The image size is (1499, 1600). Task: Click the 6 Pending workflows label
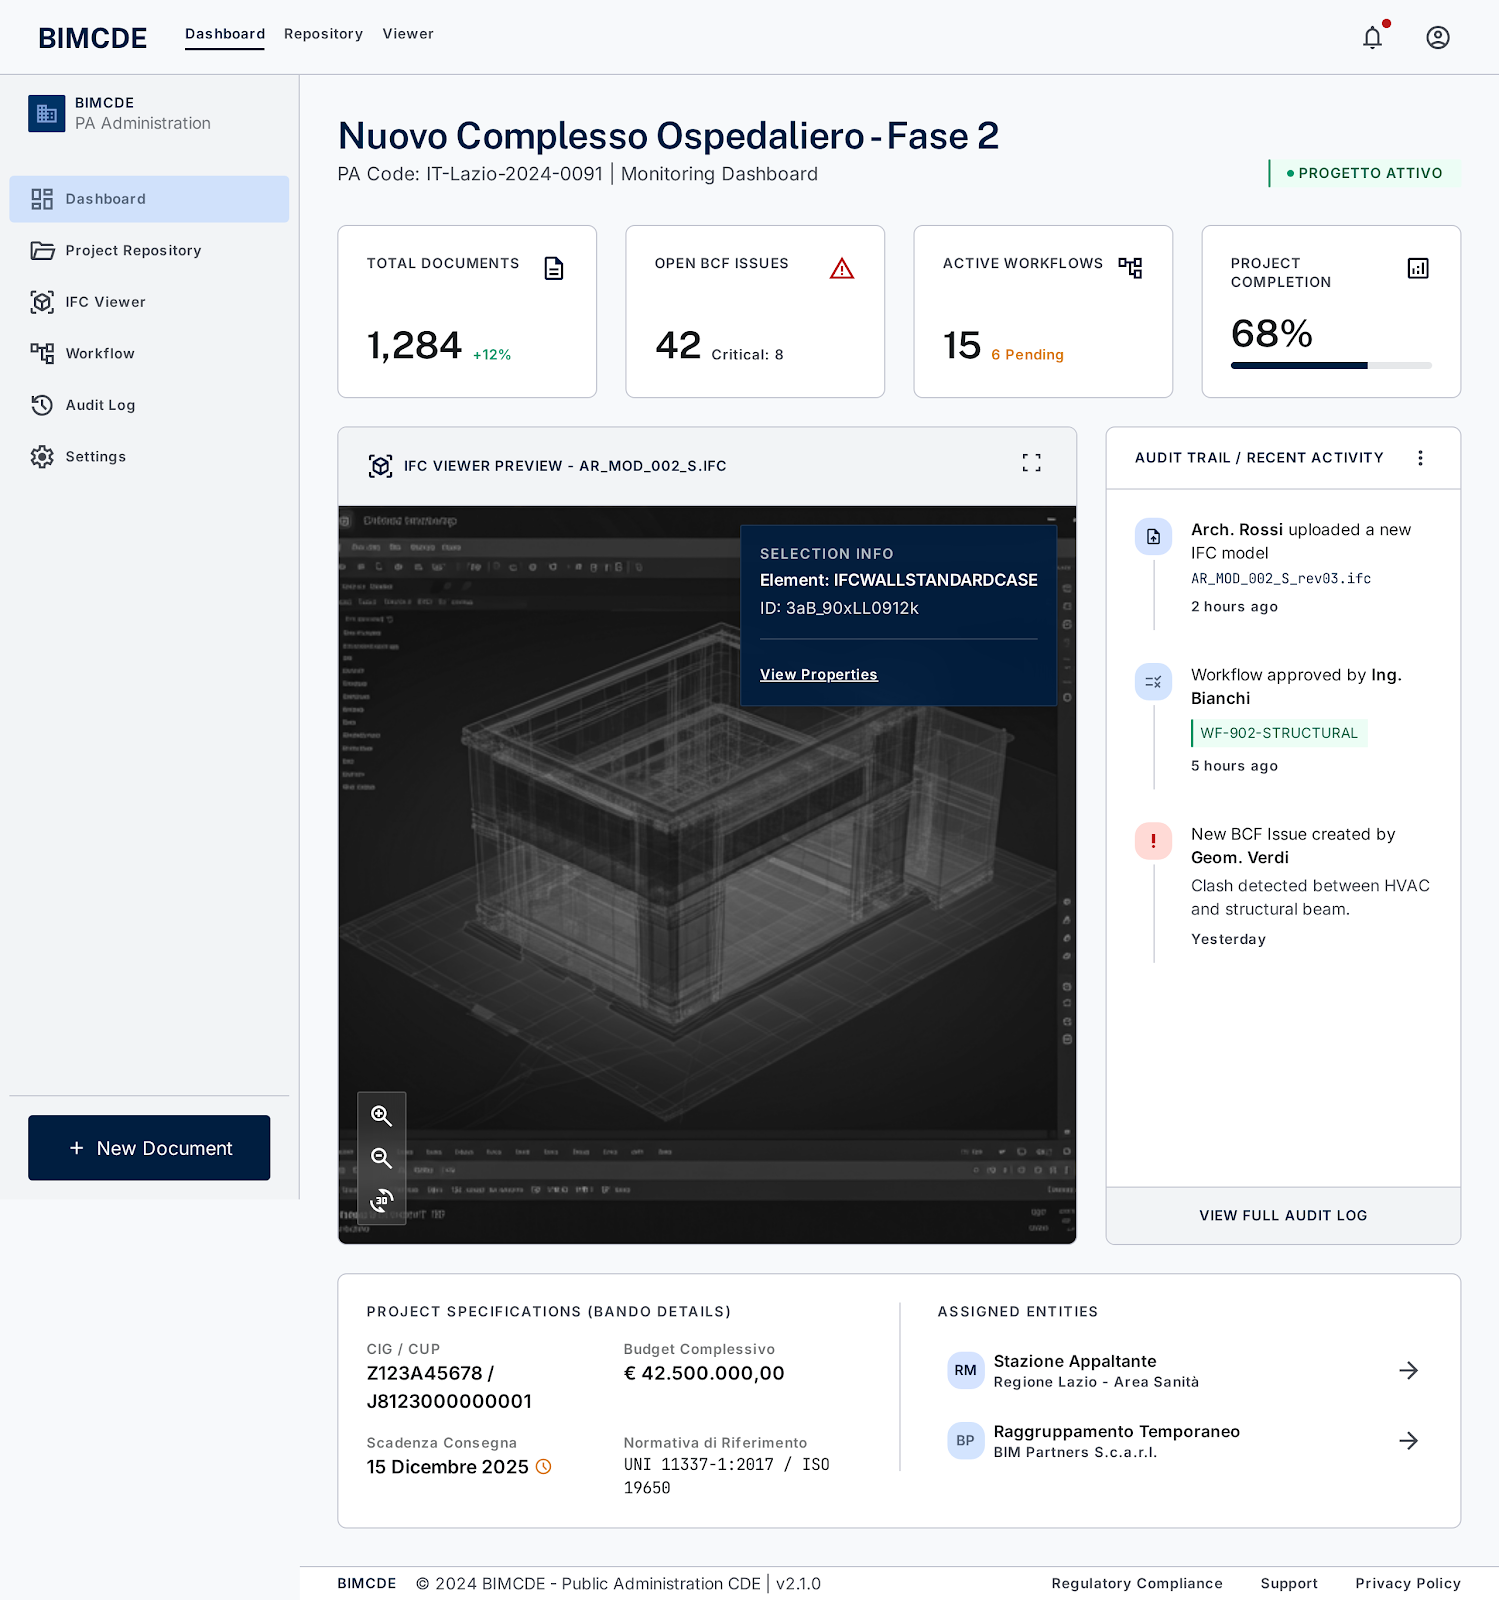[x=1027, y=355]
